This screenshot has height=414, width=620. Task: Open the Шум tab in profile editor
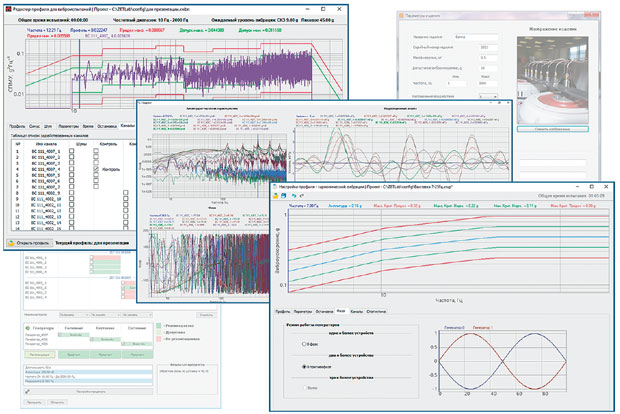point(48,126)
